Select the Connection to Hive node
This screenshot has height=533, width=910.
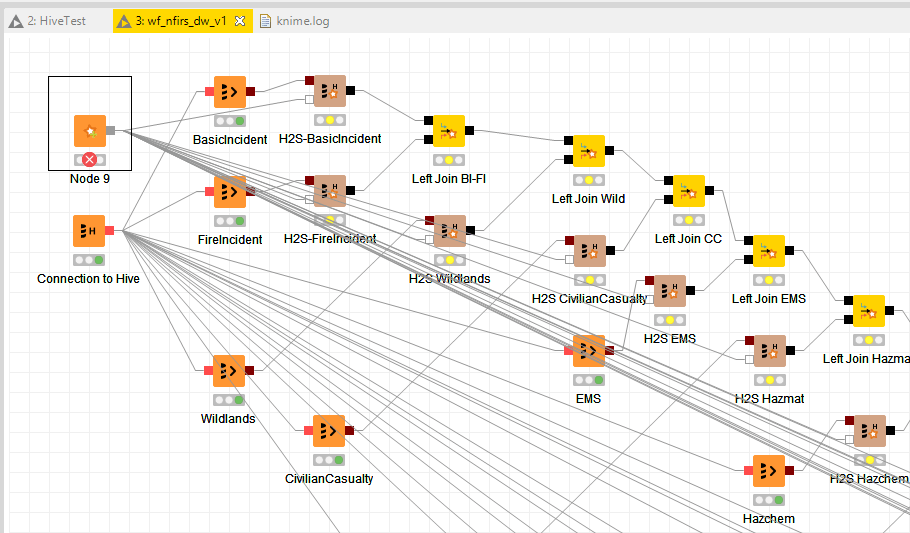click(89, 231)
